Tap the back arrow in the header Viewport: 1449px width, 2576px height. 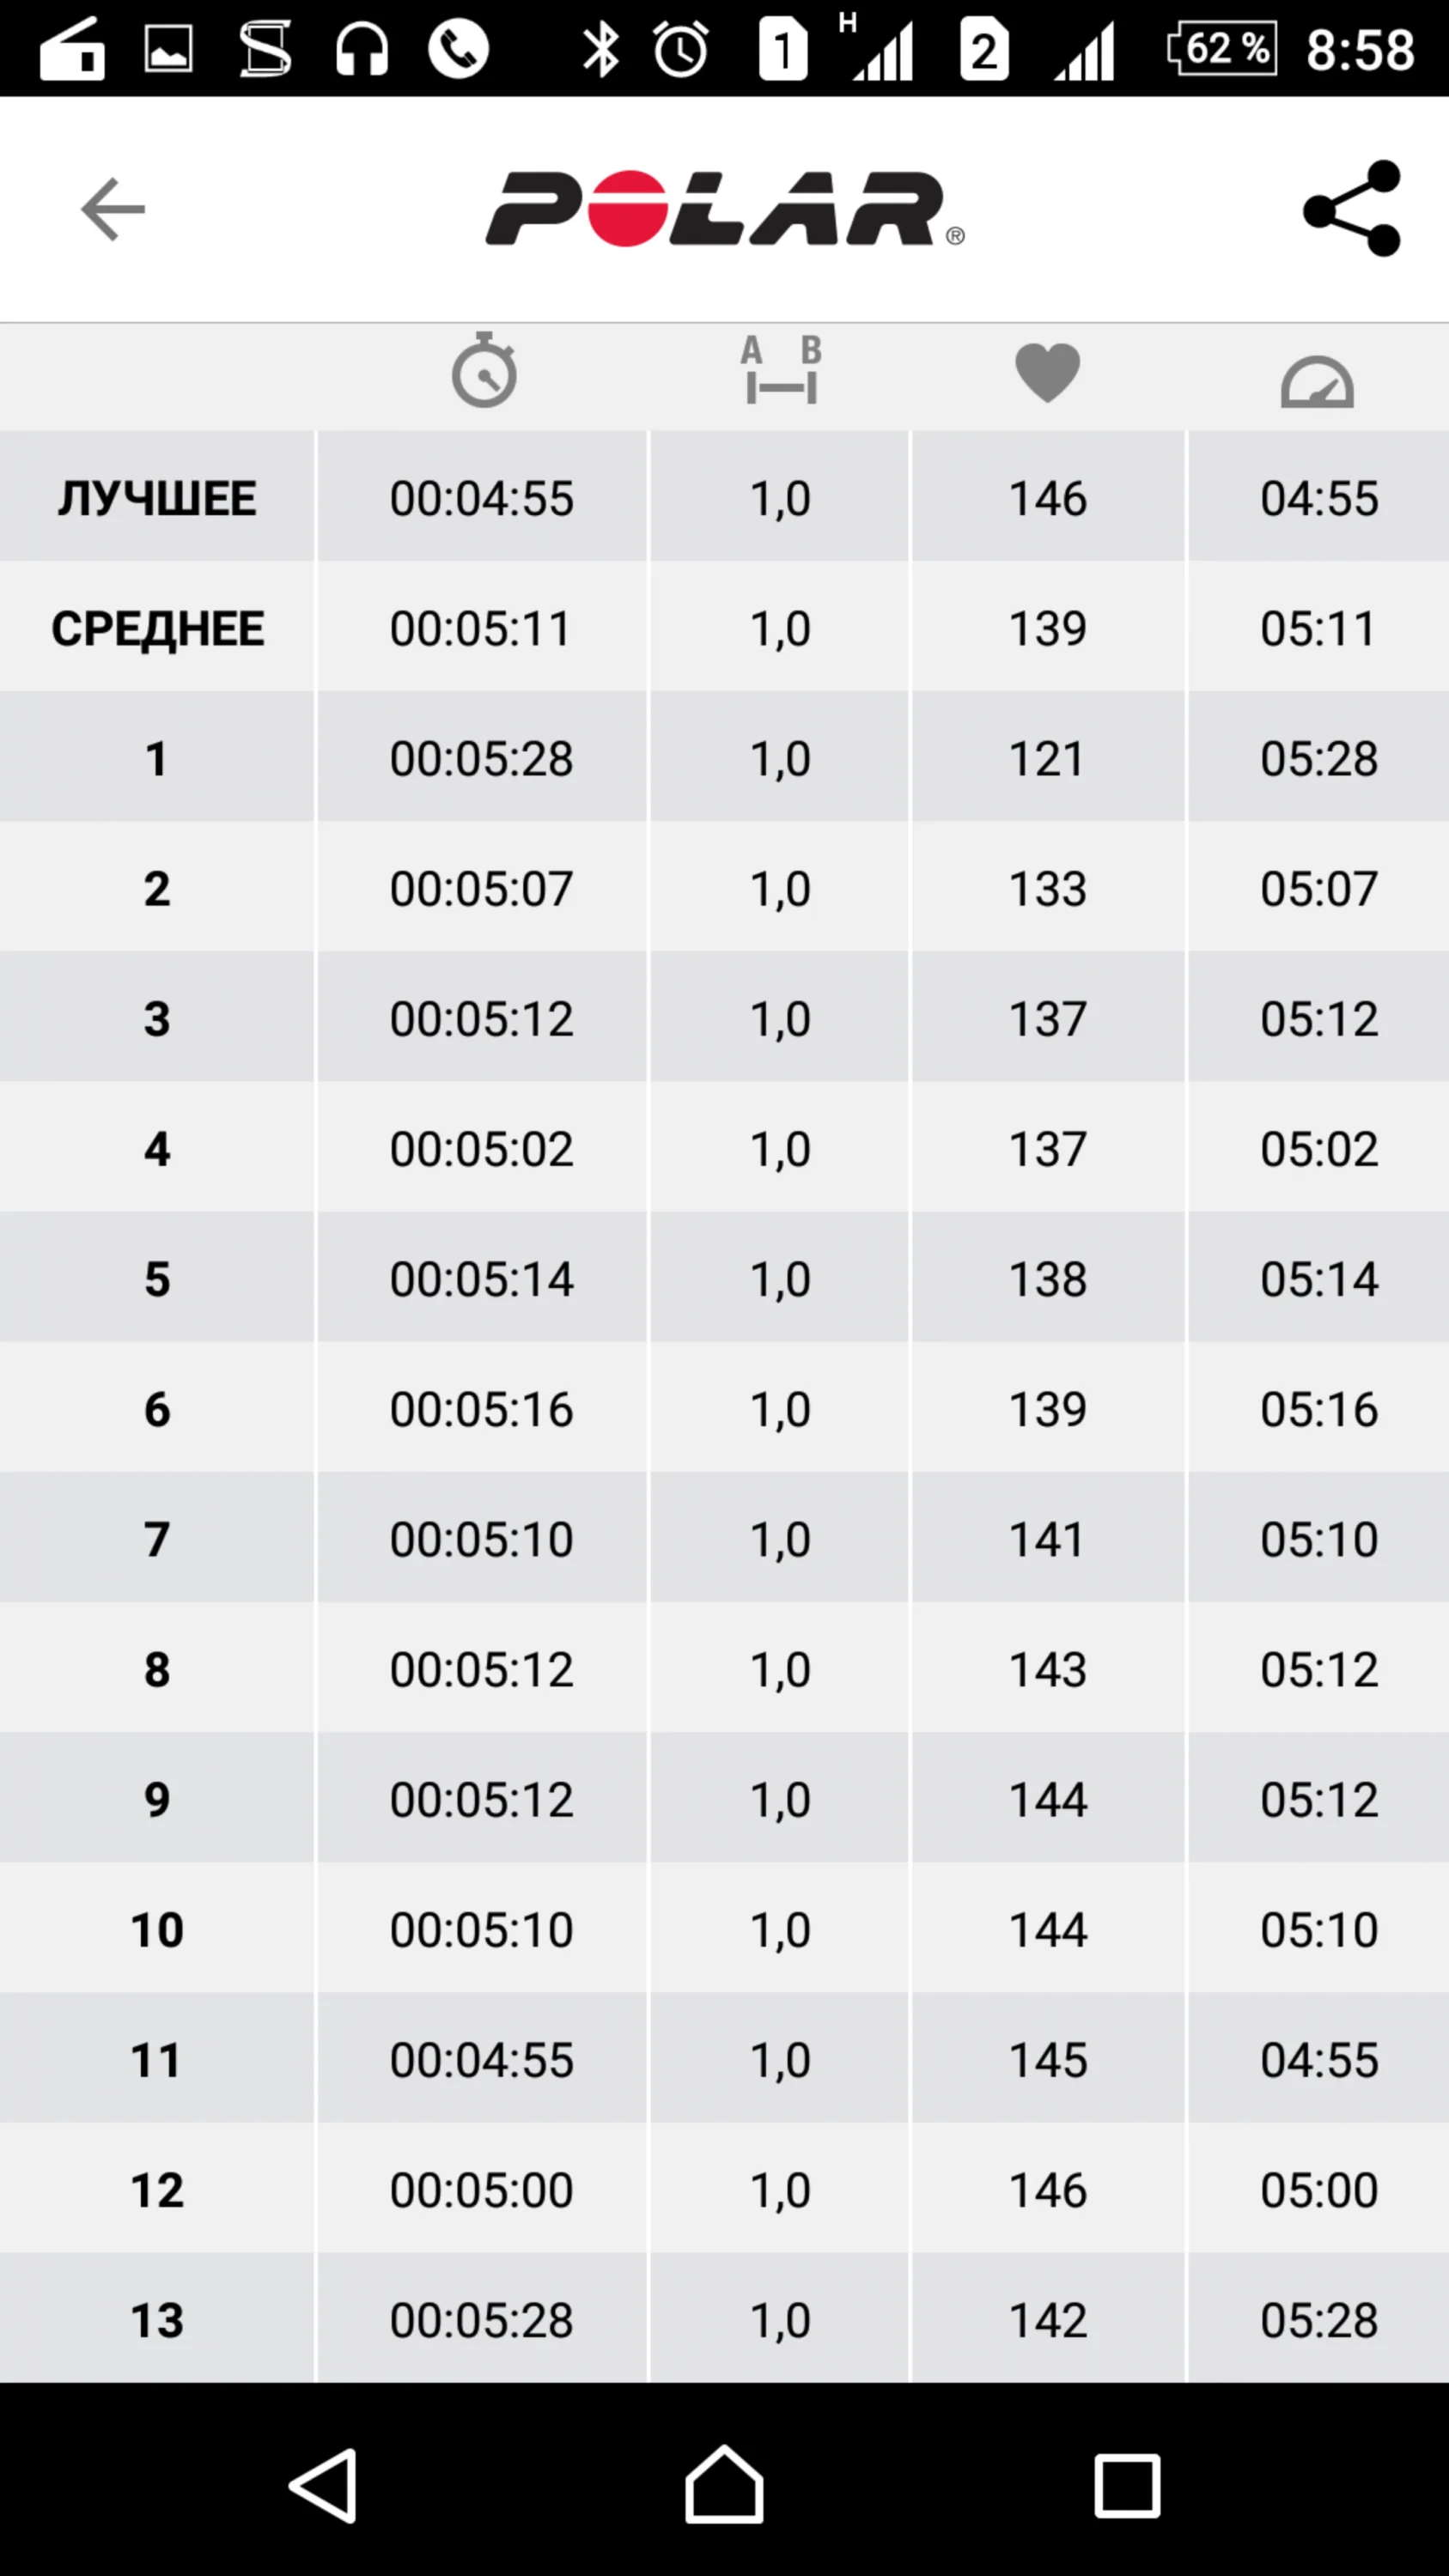113,209
